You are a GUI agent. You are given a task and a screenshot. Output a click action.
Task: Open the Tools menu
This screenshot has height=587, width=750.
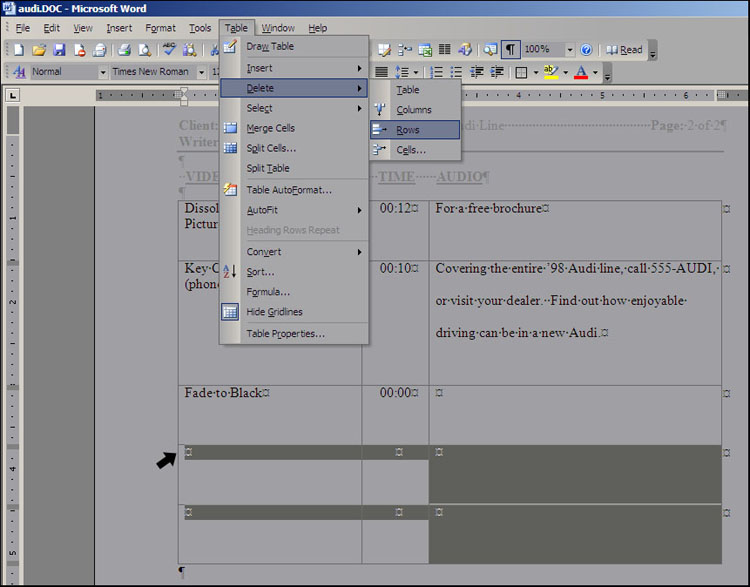tap(200, 28)
